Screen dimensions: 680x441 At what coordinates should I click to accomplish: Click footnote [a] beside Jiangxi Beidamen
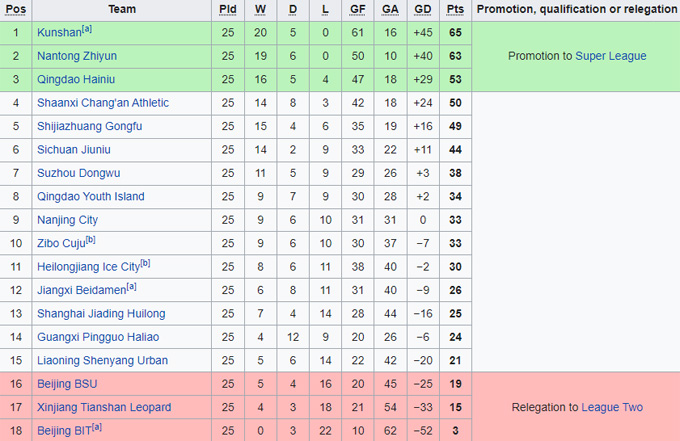(x=132, y=287)
